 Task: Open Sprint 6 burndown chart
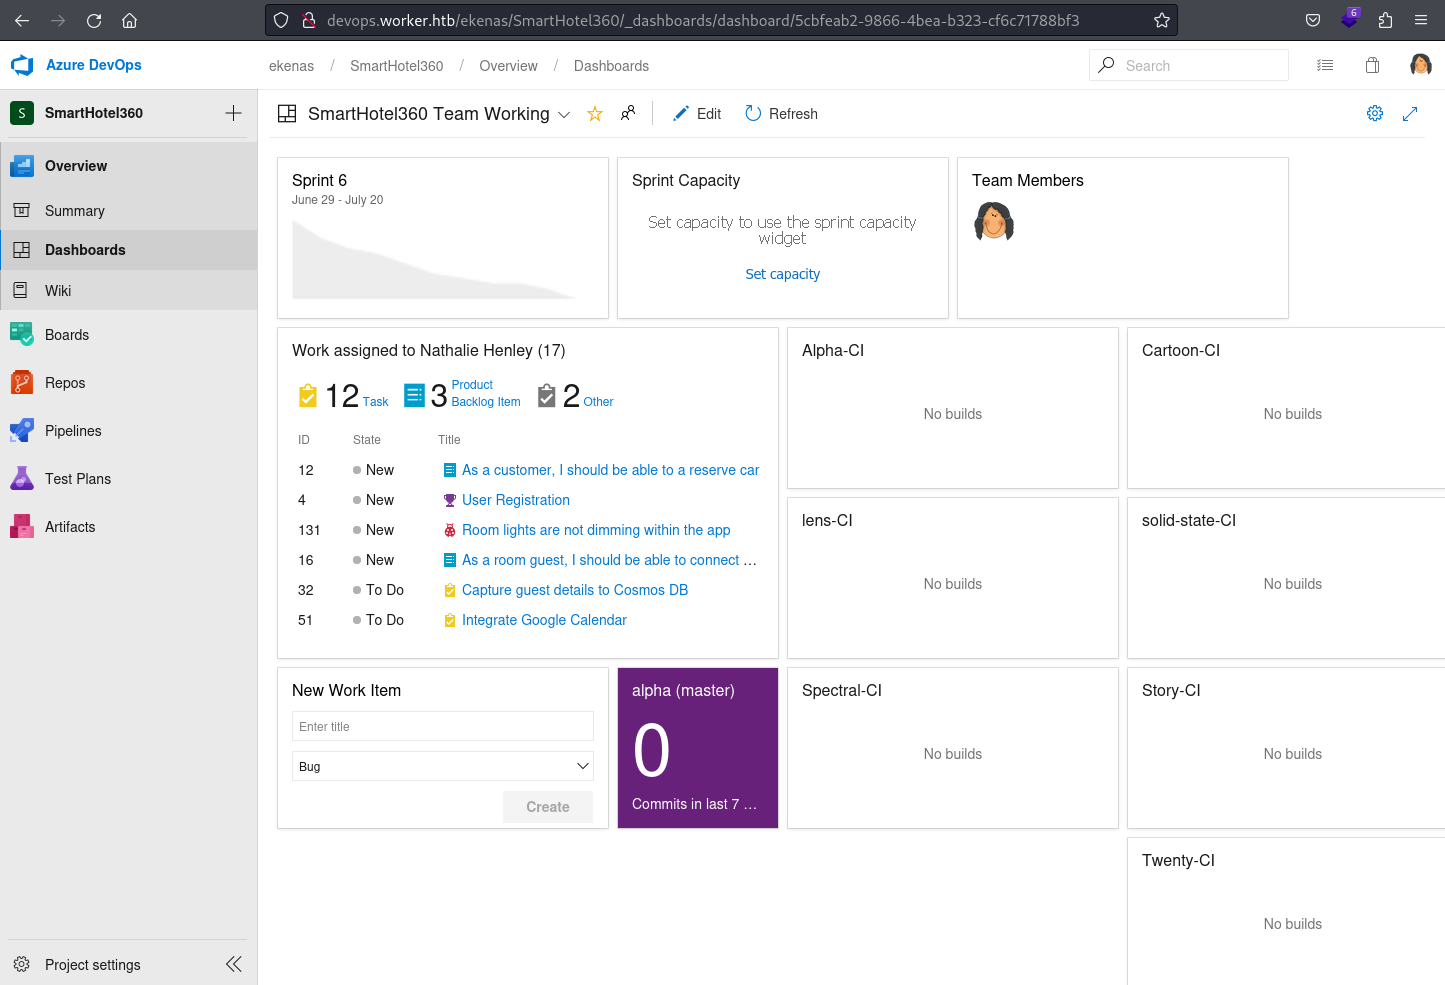[x=433, y=260]
